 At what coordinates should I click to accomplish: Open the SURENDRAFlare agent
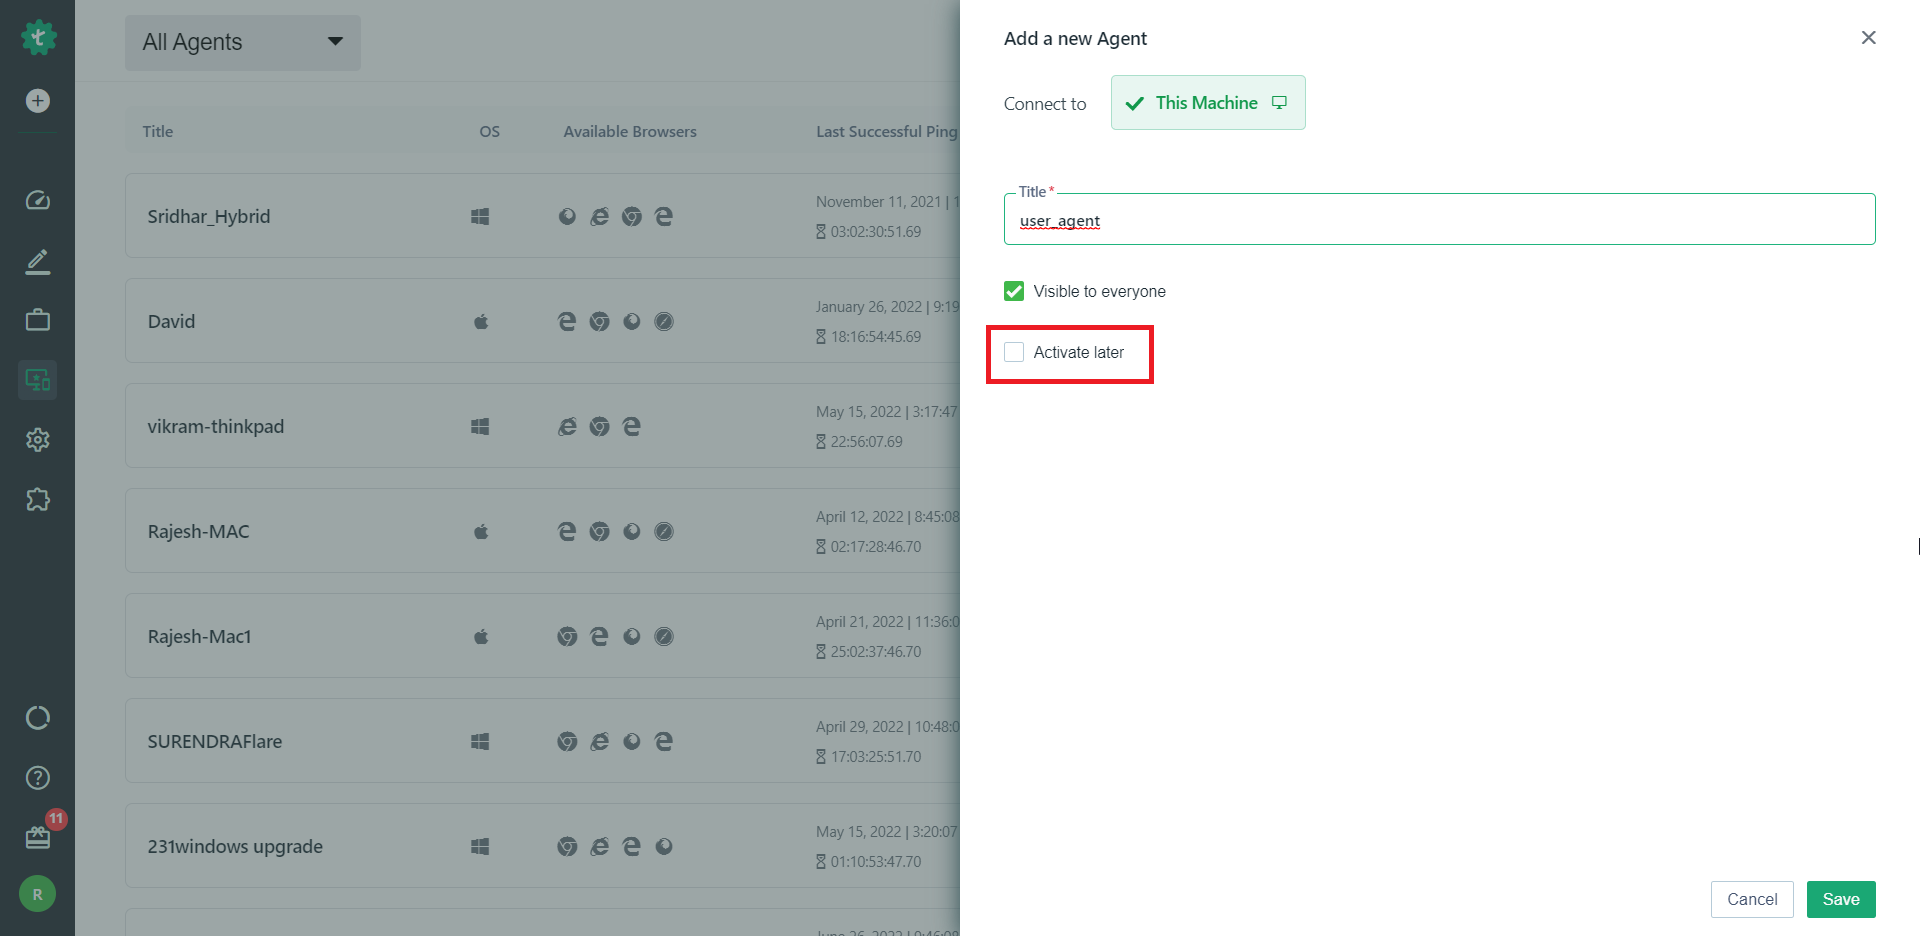pyautogui.click(x=215, y=741)
